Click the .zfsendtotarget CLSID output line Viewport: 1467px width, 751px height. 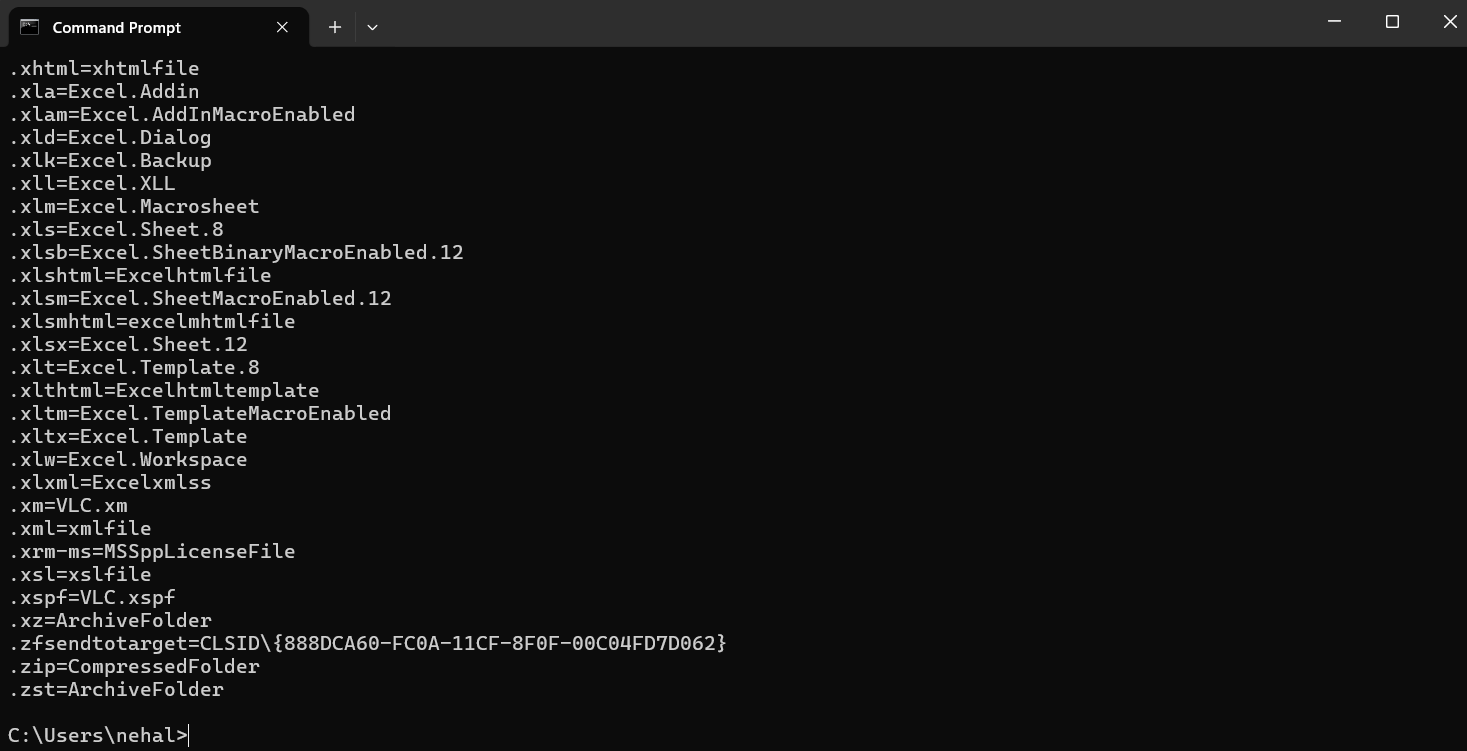tap(368, 643)
